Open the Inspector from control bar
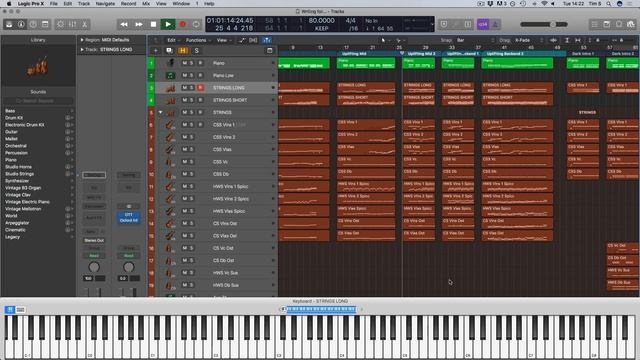640x360 pixels. (x=21, y=24)
